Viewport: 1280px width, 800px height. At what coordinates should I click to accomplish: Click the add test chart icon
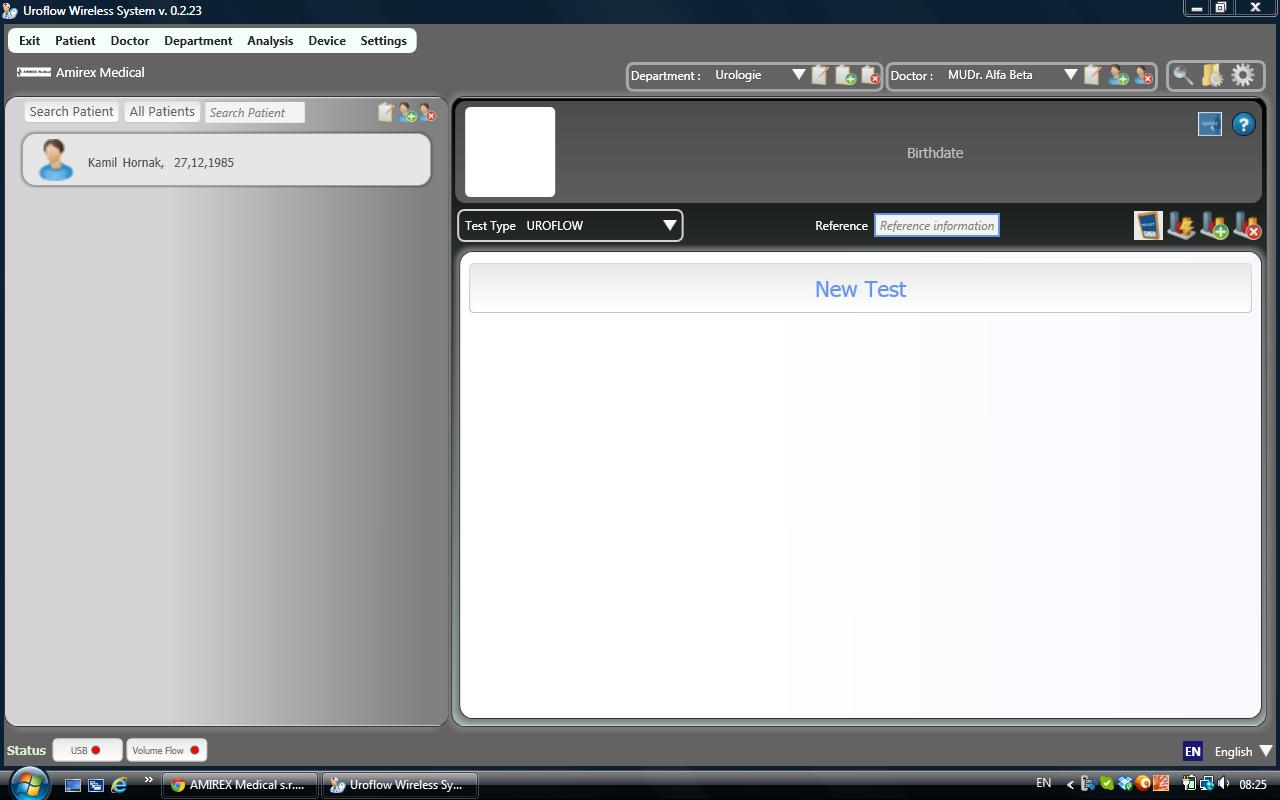[1214, 226]
